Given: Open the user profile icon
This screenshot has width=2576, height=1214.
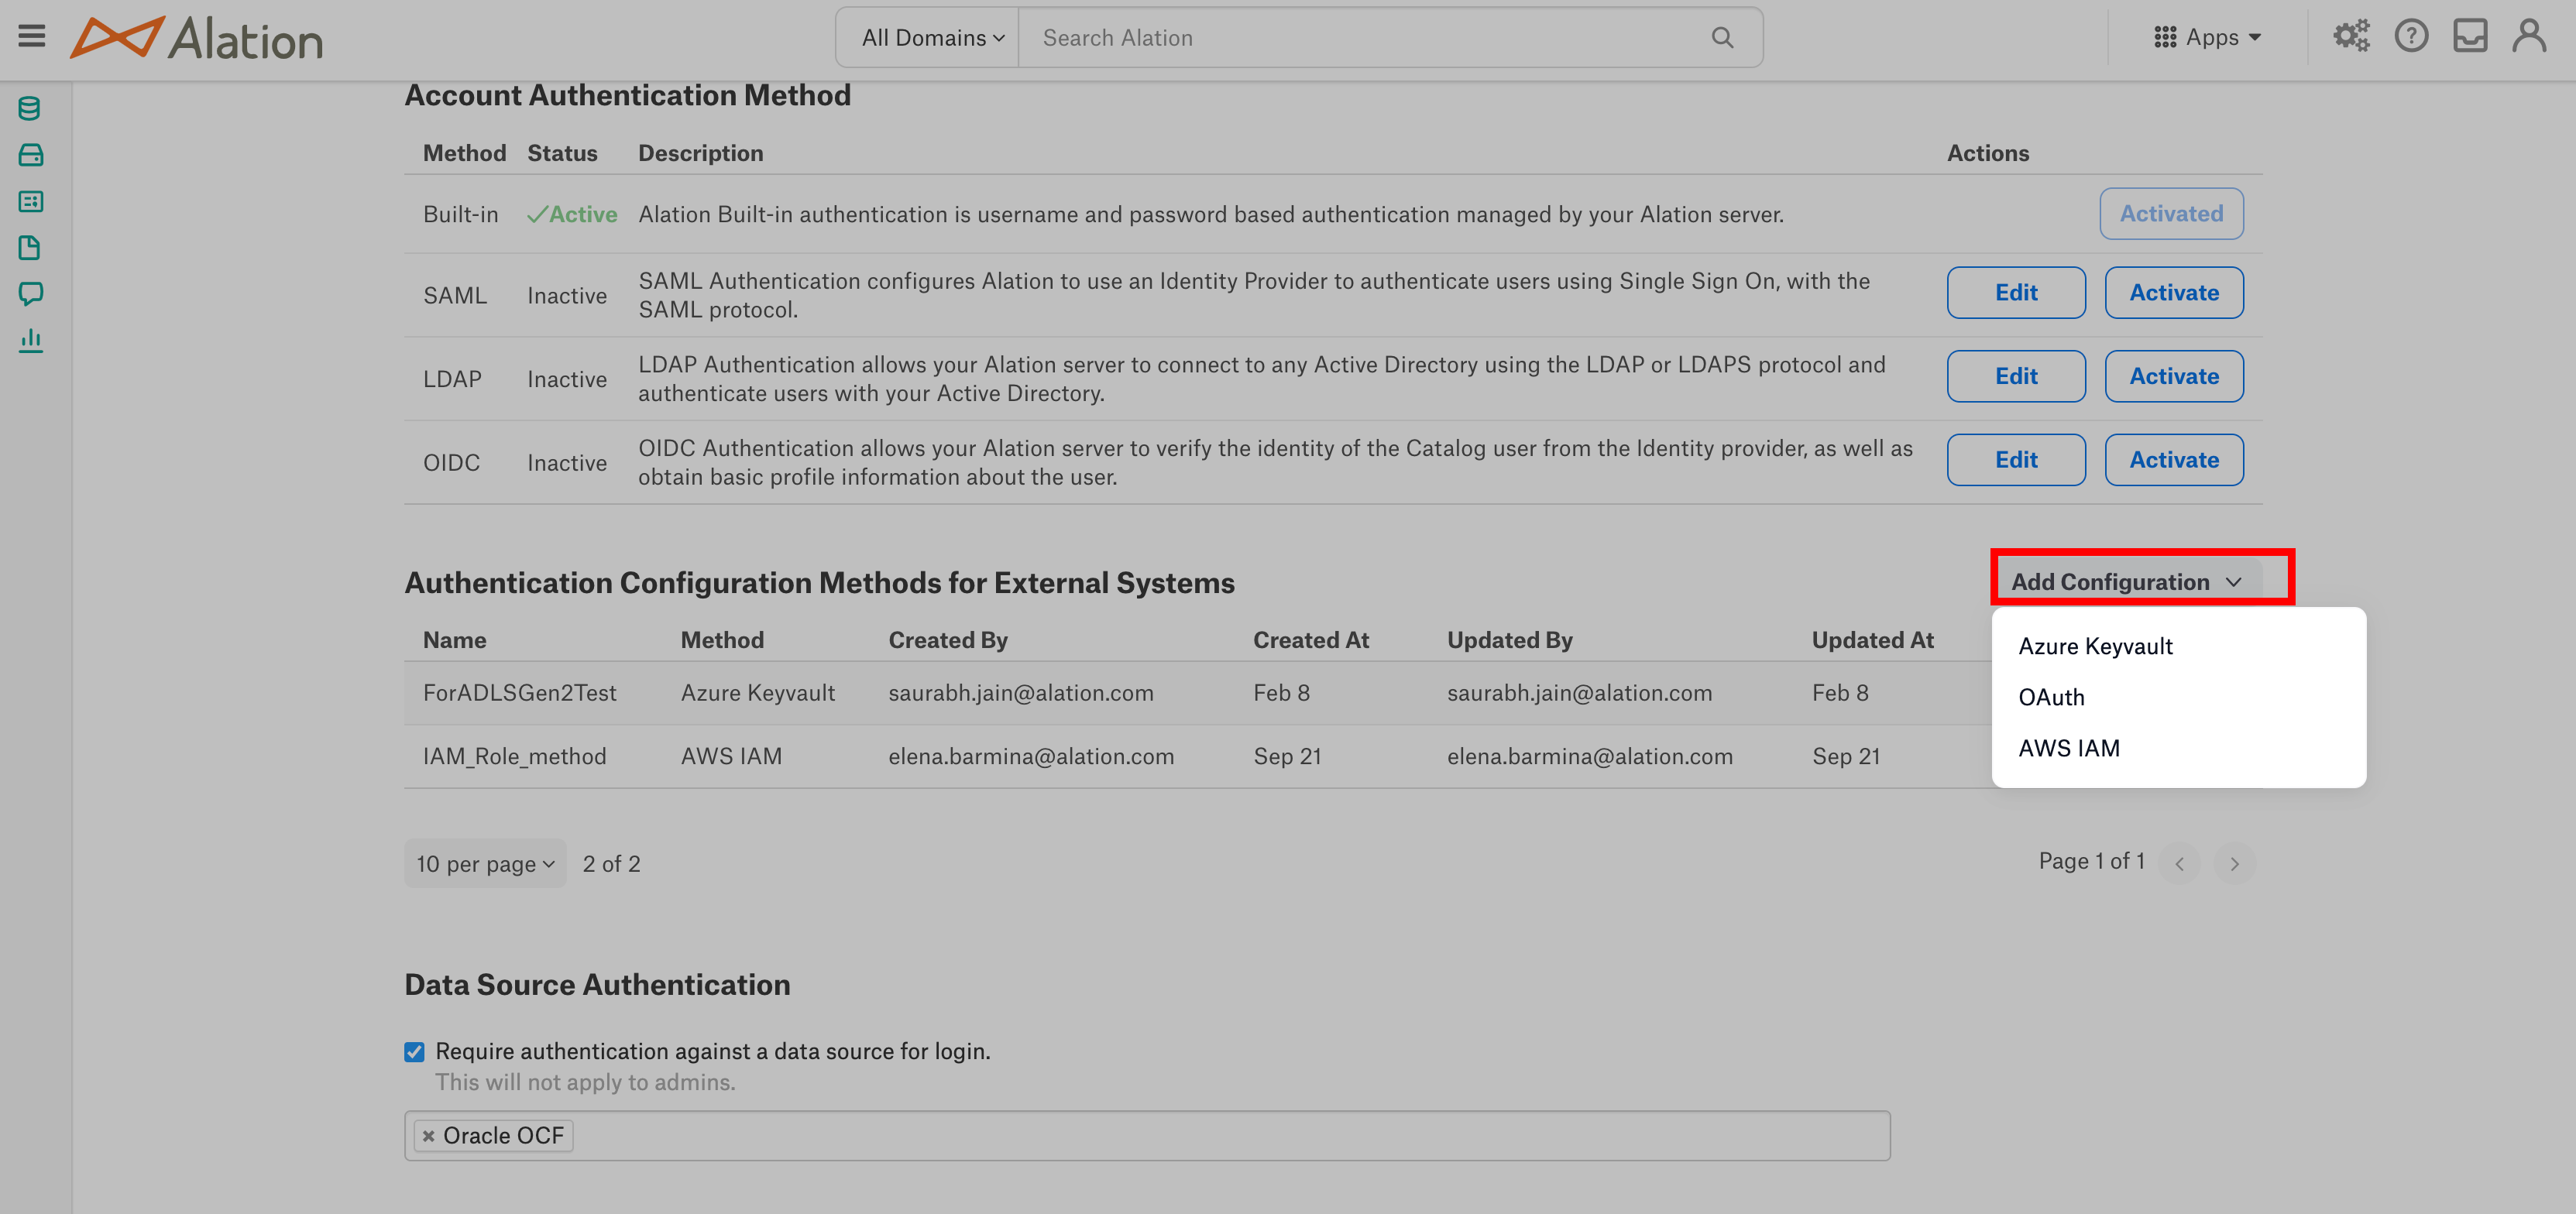Looking at the screenshot, I should pyautogui.click(x=2529, y=37).
